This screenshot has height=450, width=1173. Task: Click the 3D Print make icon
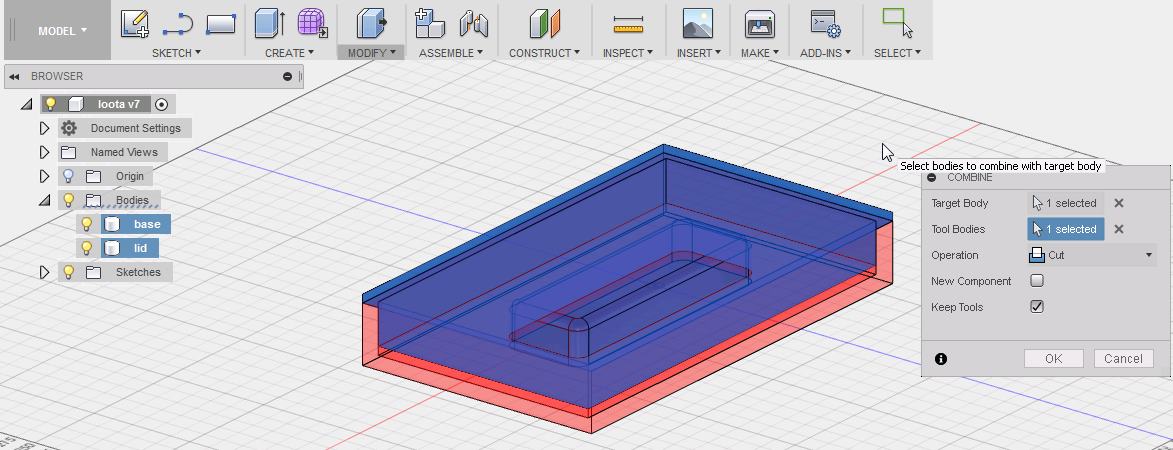(x=759, y=24)
